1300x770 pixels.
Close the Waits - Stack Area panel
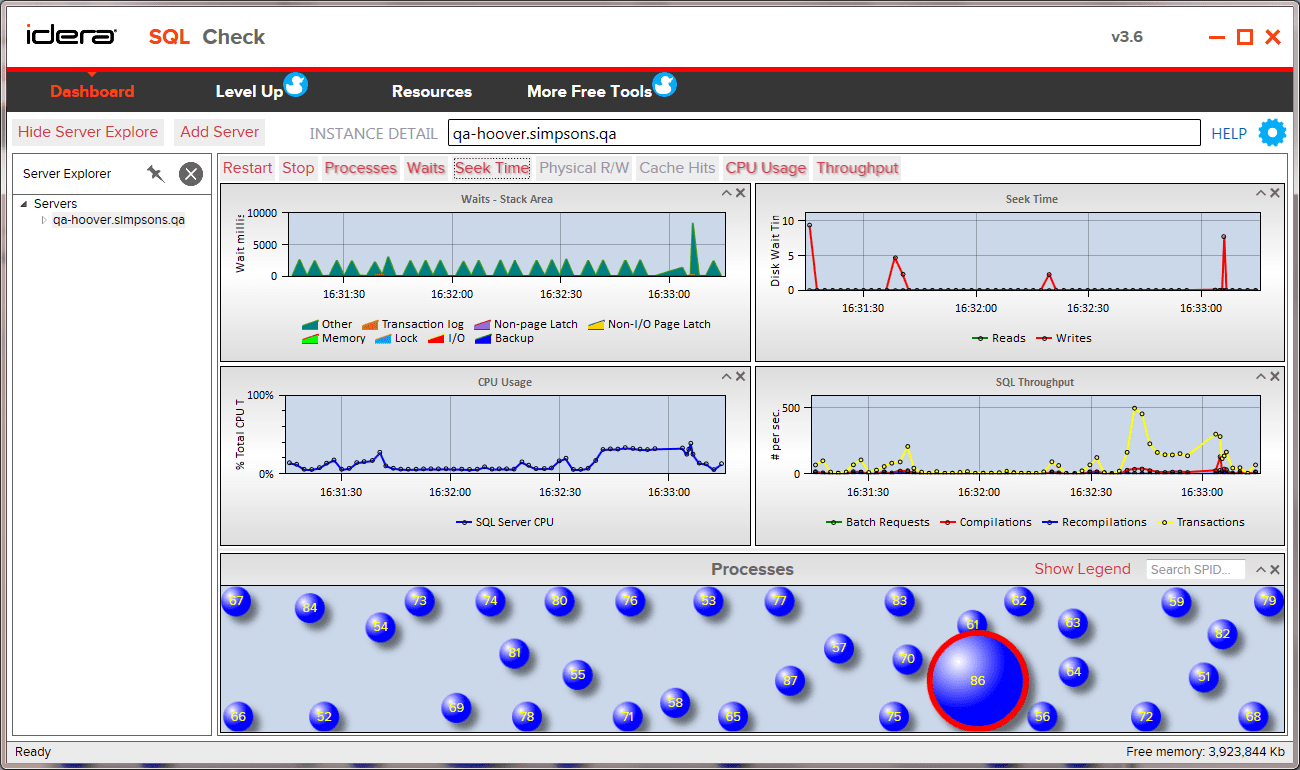click(x=740, y=192)
